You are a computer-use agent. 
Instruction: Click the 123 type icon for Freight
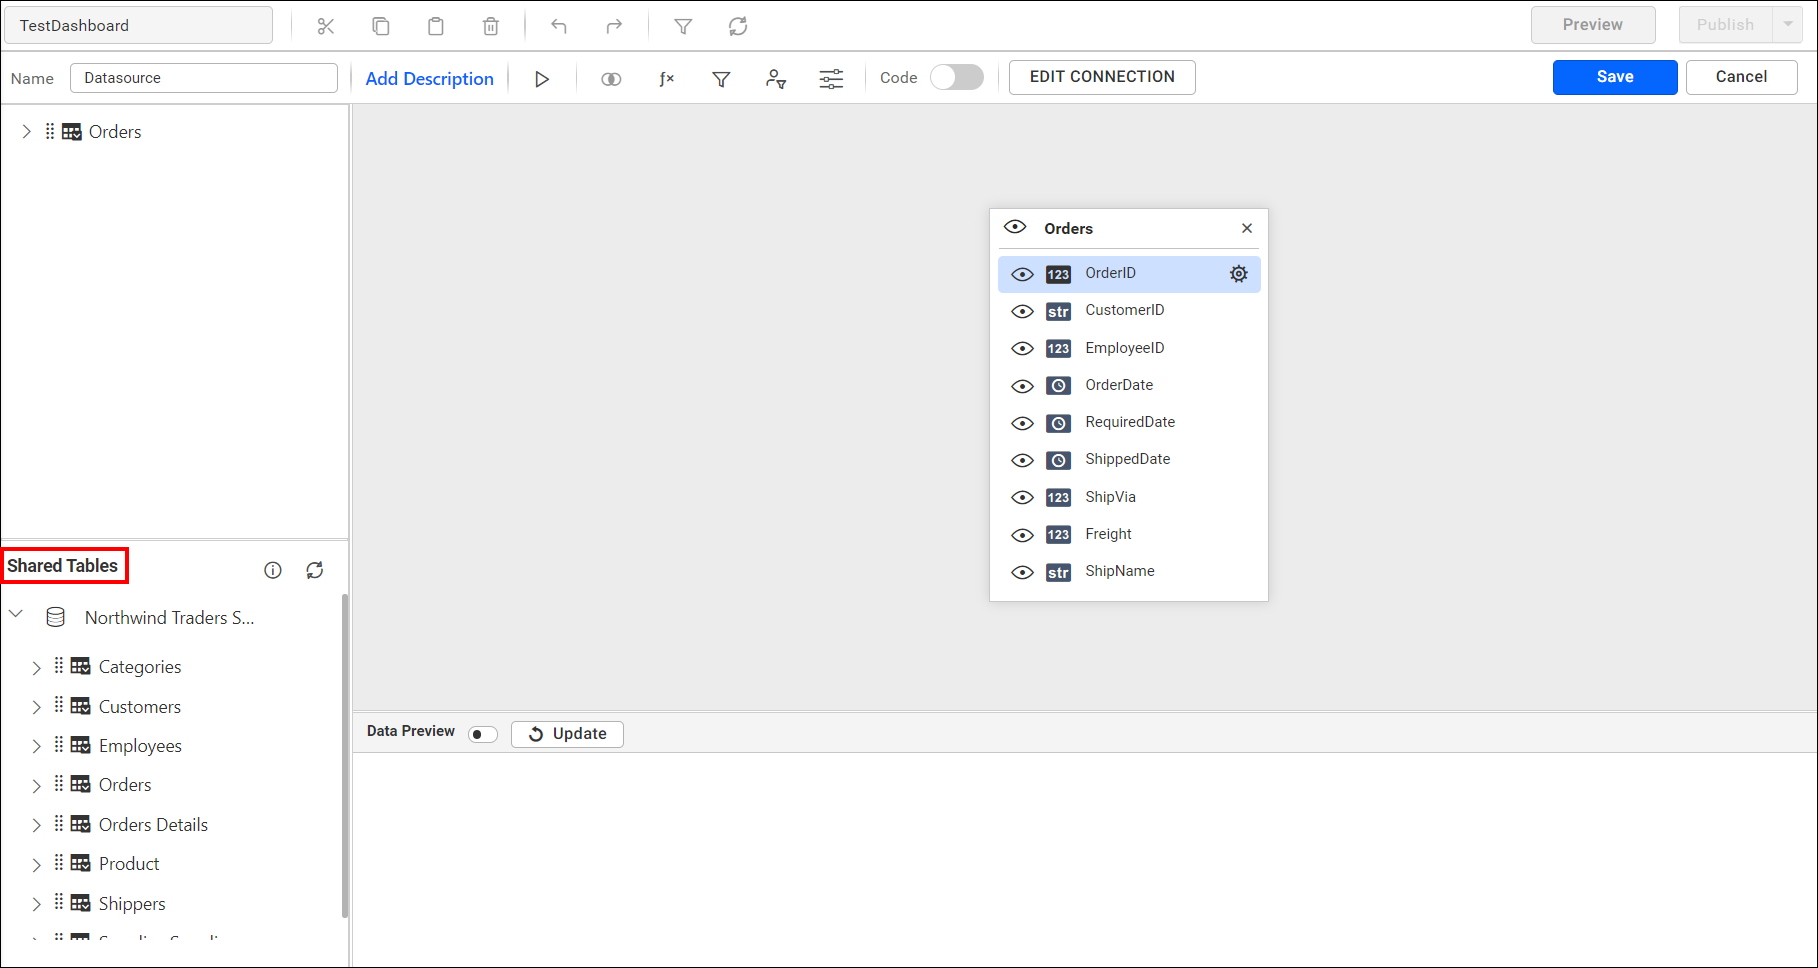(x=1058, y=534)
